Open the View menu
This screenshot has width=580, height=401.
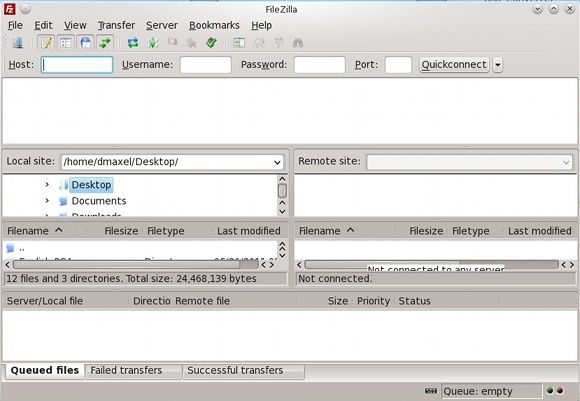[75, 25]
